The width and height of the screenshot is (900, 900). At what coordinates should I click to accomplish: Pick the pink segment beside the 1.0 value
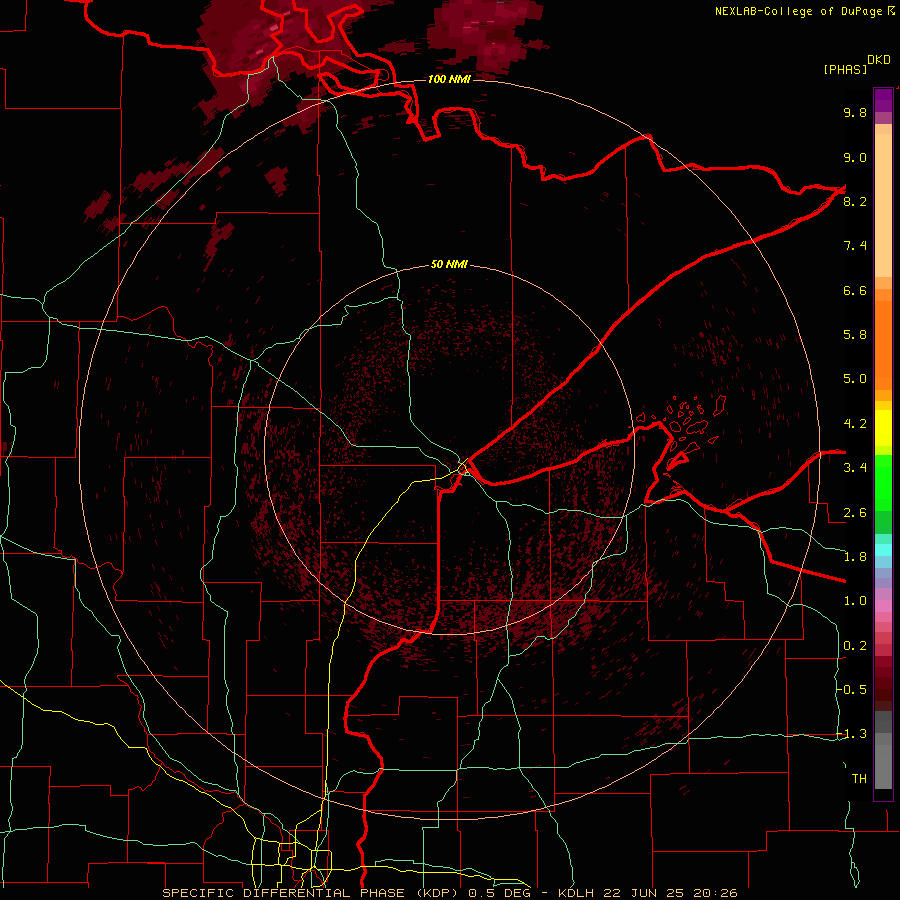click(883, 606)
